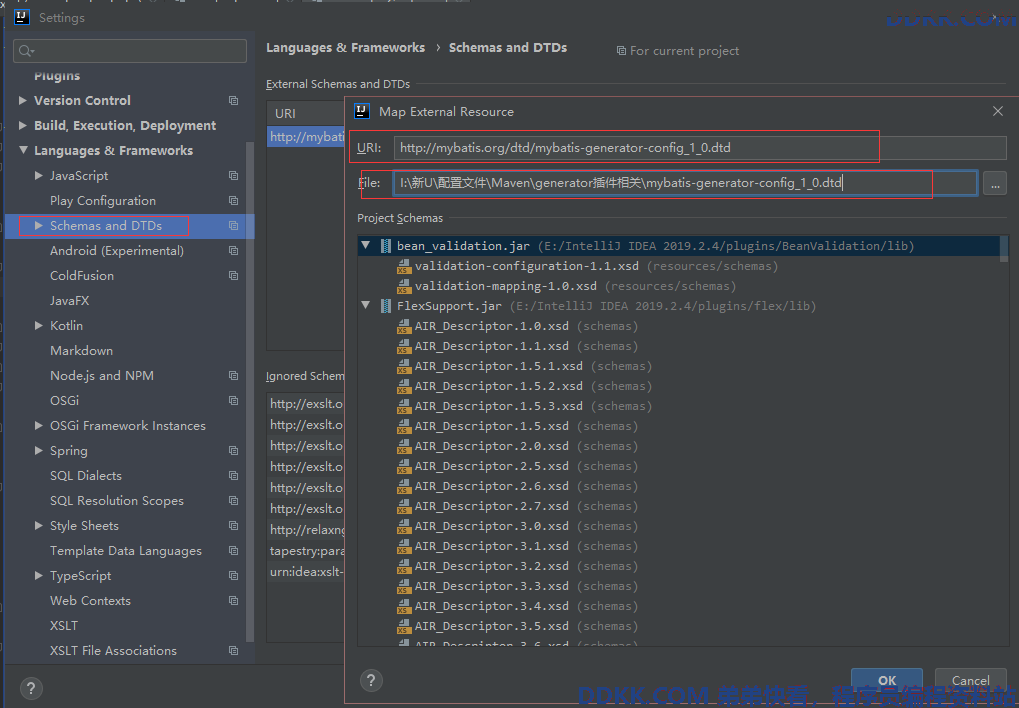Click the project-level icon next to Schemas and DTDs
Image resolution: width=1019 pixels, height=708 pixels.
[x=233, y=226]
